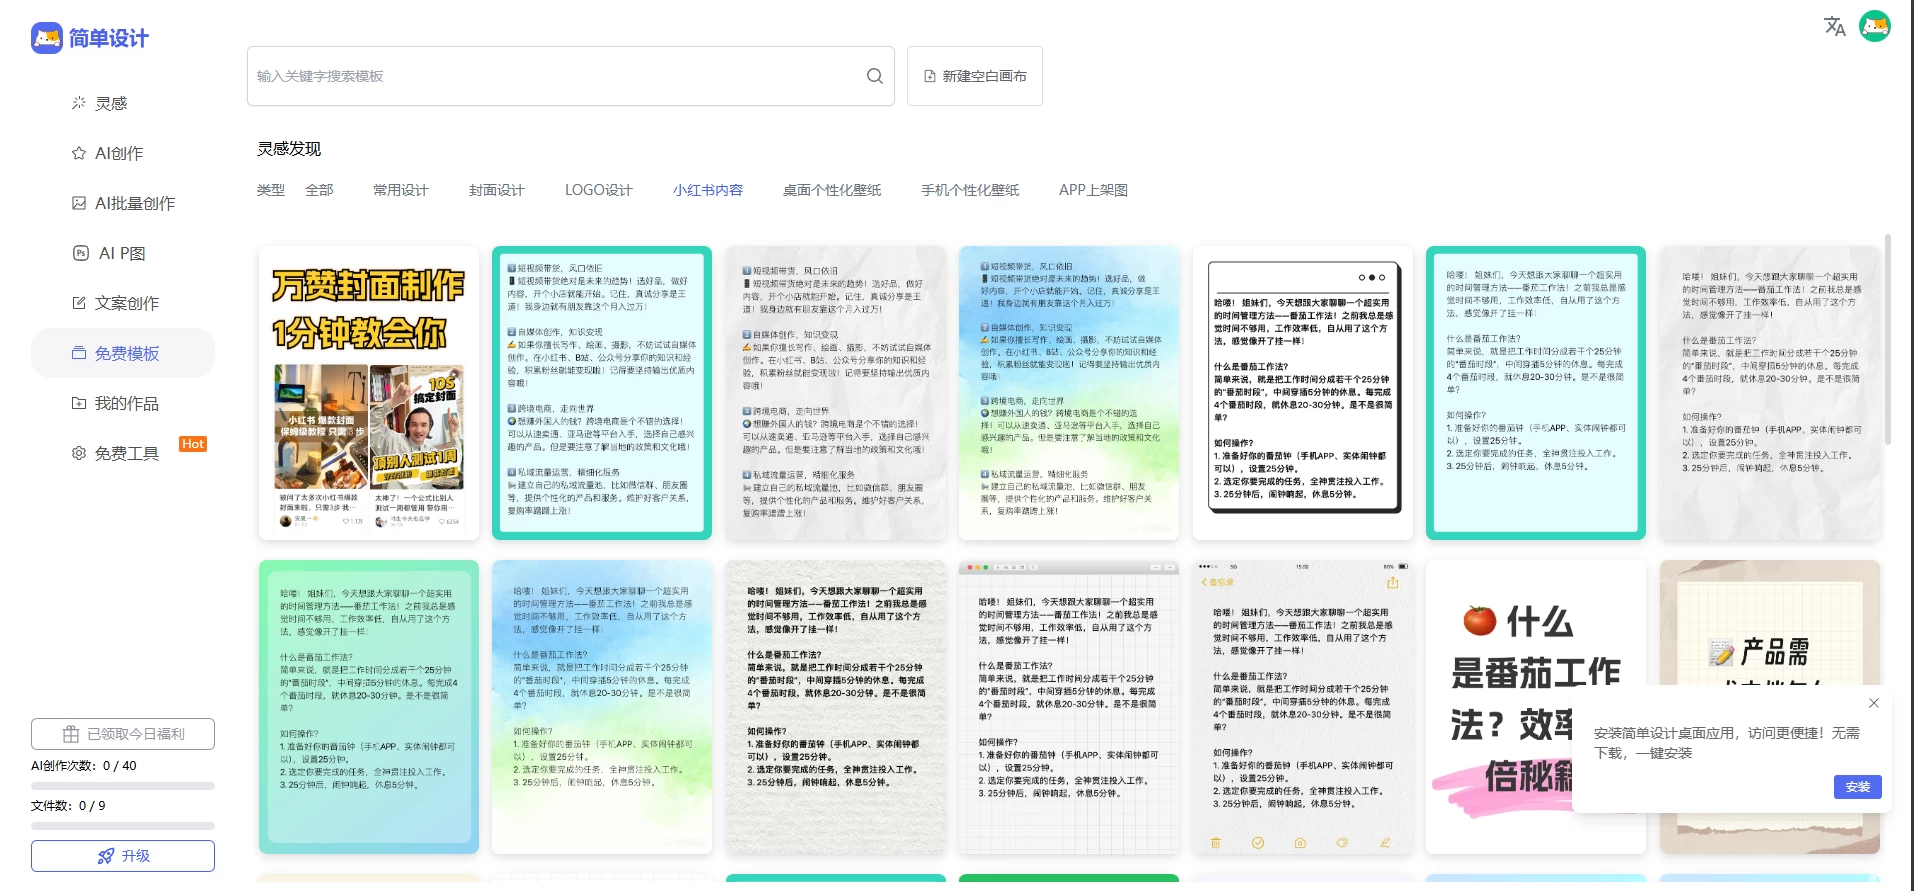Filter by 手机个性化壁纸 category

(969, 190)
